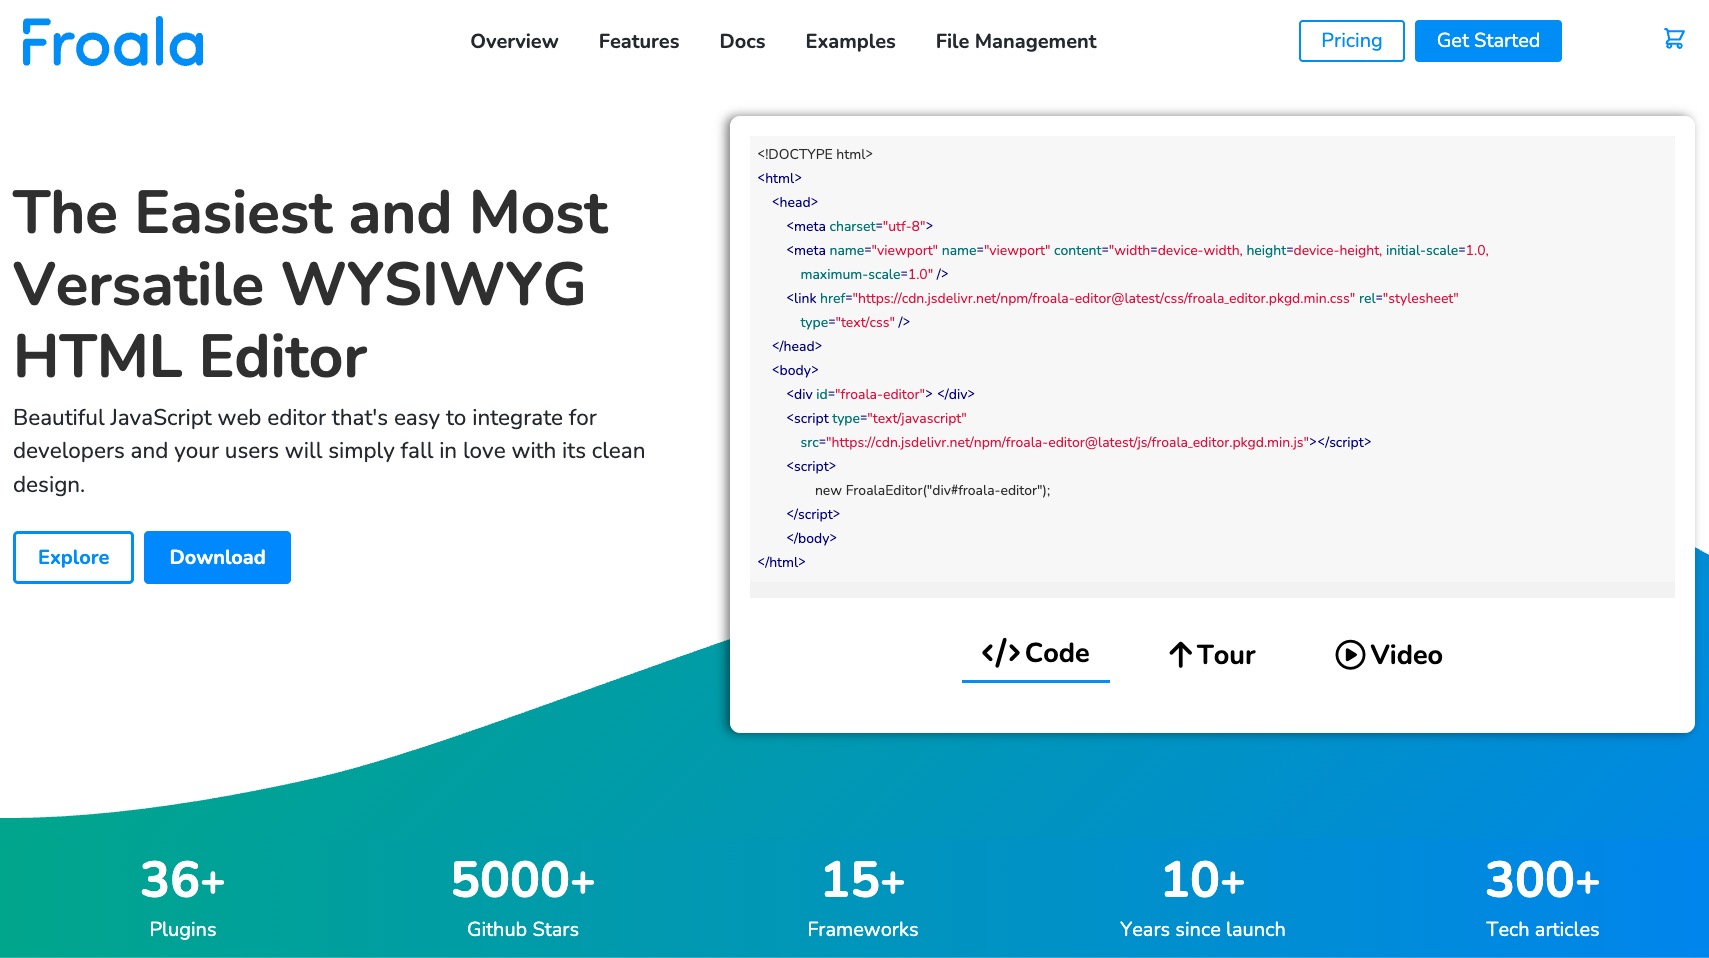The image size is (1709, 958).
Task: Click the FroalaEditor line in code sample
Action: pyautogui.click(x=932, y=490)
